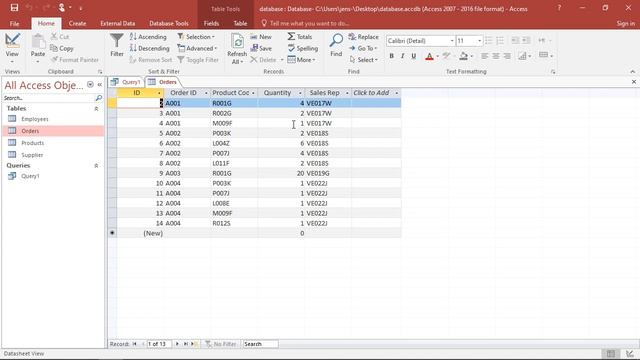Click search magnifier in navigation pane
The width and height of the screenshot is (640, 360).
tap(98, 98)
